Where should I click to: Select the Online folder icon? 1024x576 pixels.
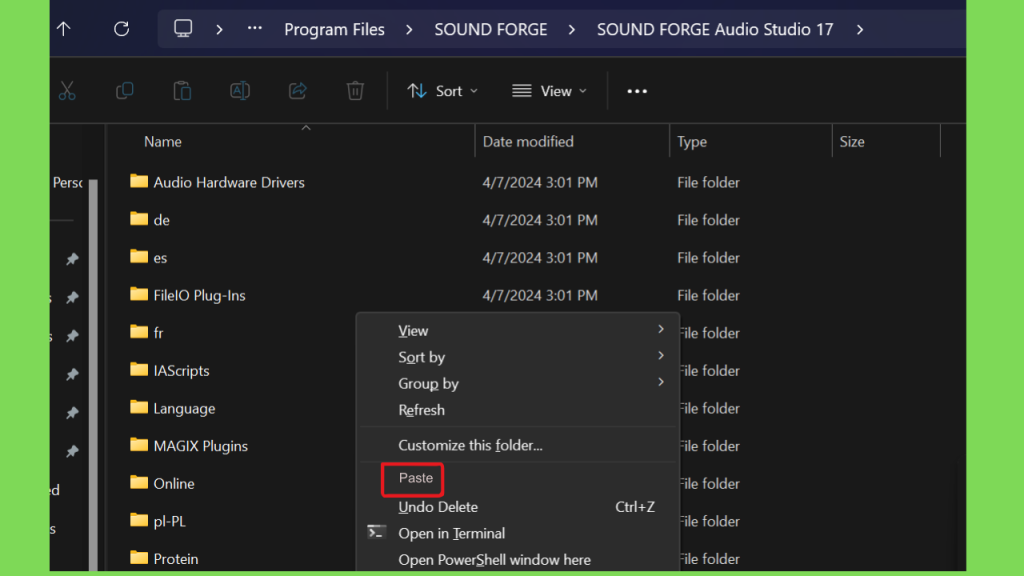(138, 483)
